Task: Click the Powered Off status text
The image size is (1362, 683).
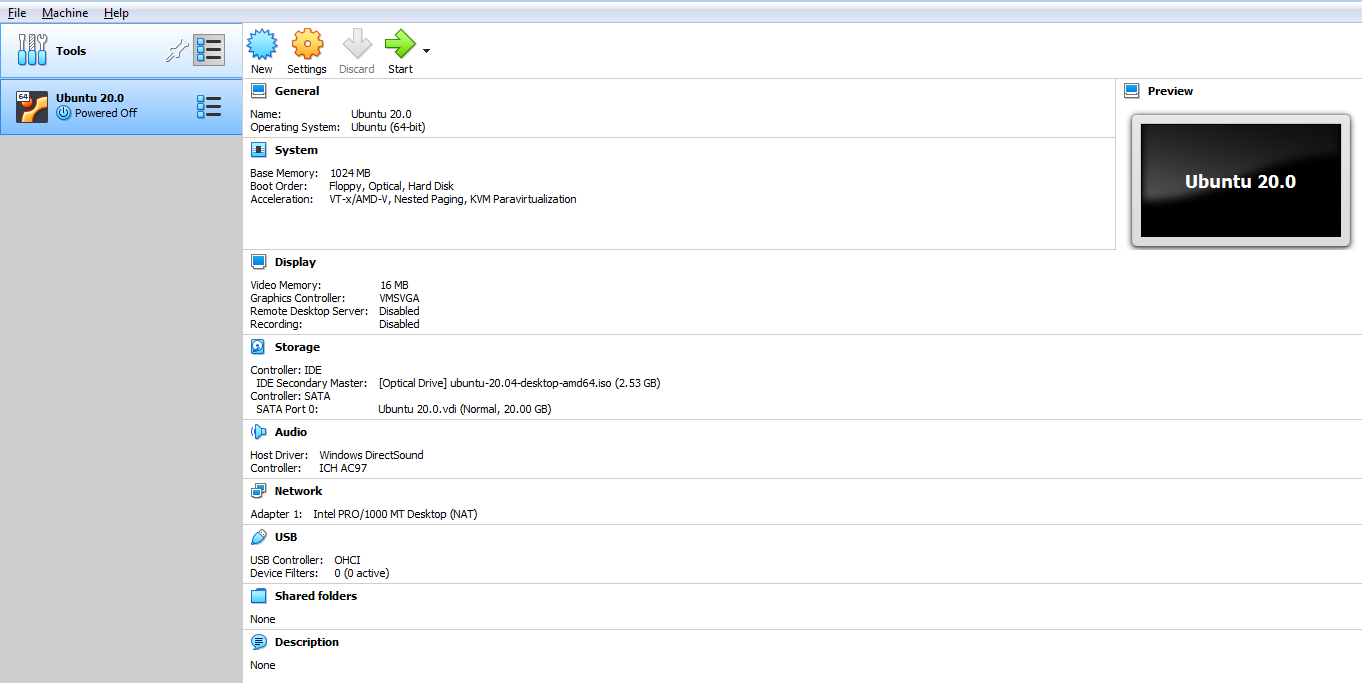Action: coord(106,113)
